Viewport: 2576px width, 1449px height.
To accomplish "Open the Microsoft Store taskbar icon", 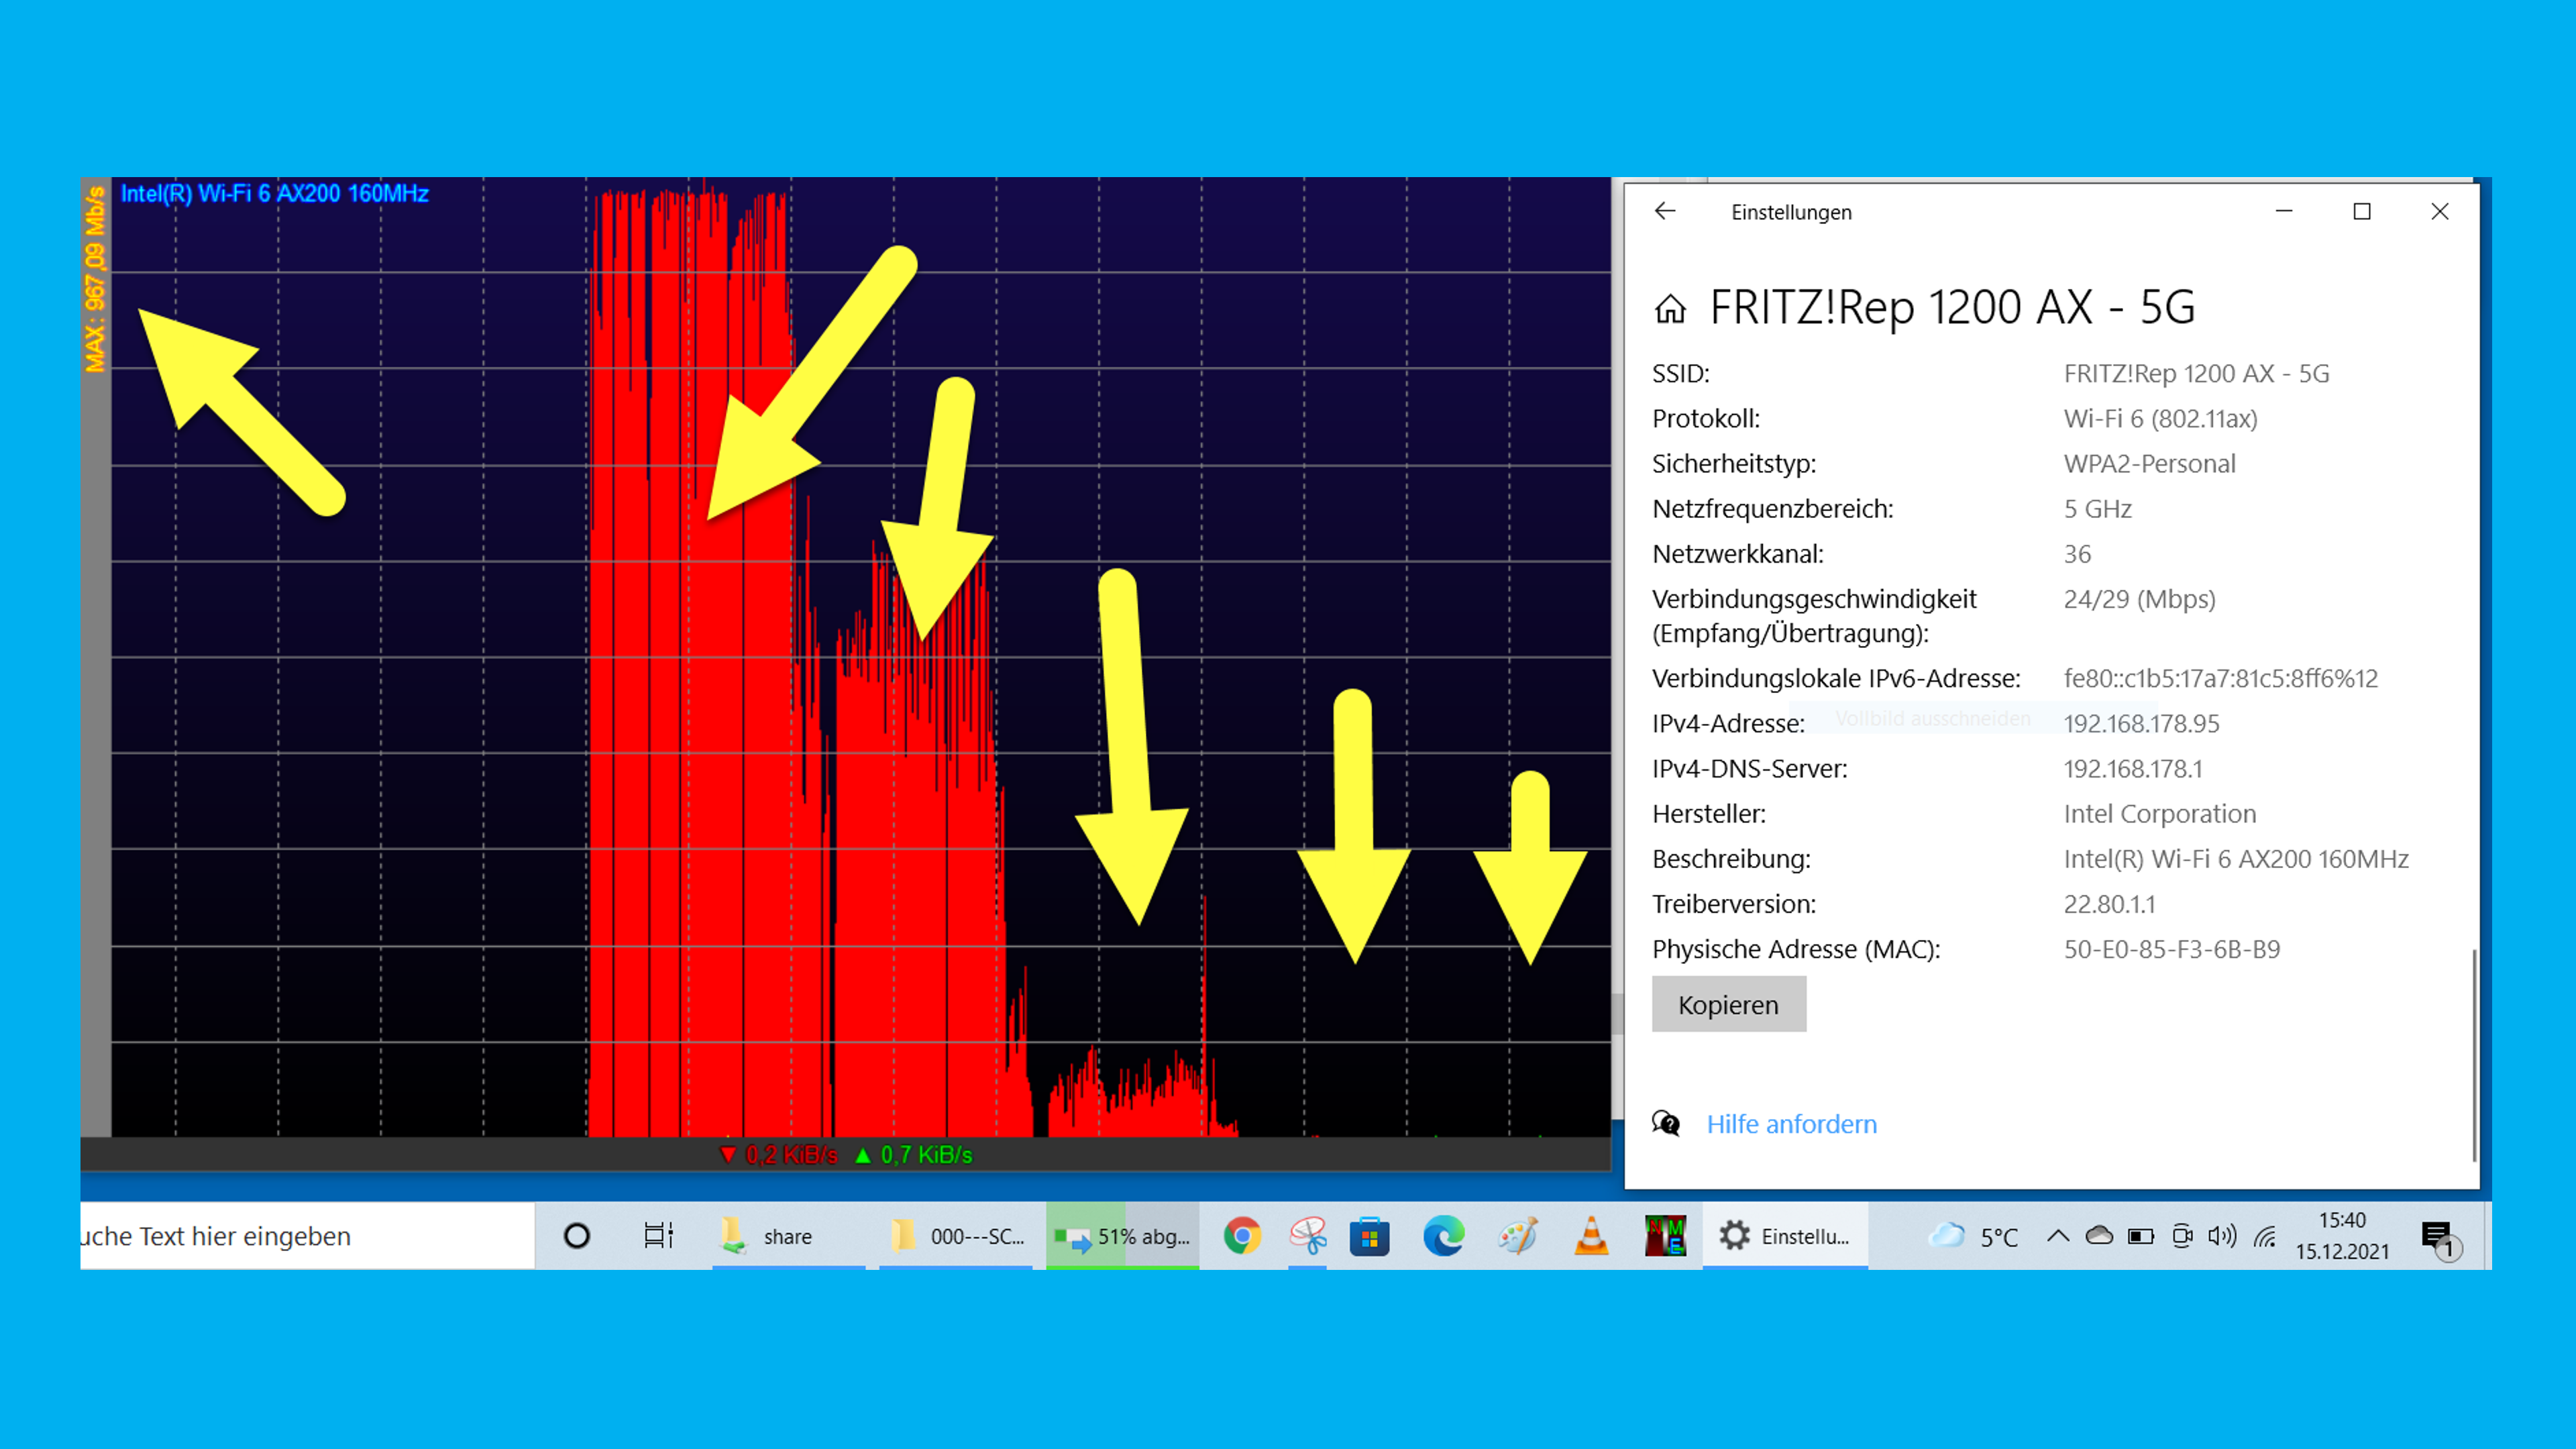I will (x=1369, y=1236).
